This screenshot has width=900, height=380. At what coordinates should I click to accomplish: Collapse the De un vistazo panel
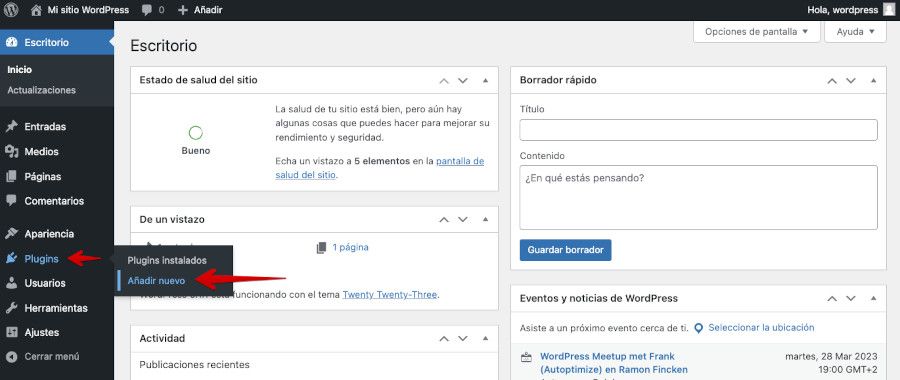point(486,219)
